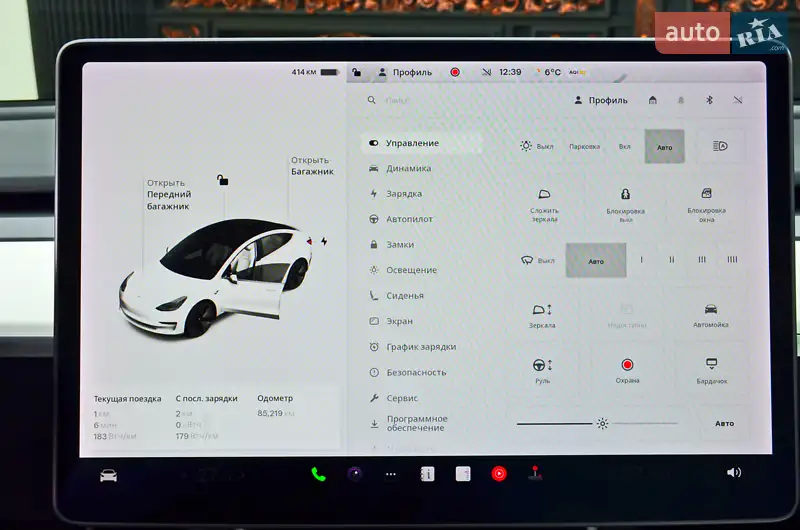Tap the unlock padlock above the car
Image resolution: width=800 pixels, height=530 pixels.
coord(222,180)
